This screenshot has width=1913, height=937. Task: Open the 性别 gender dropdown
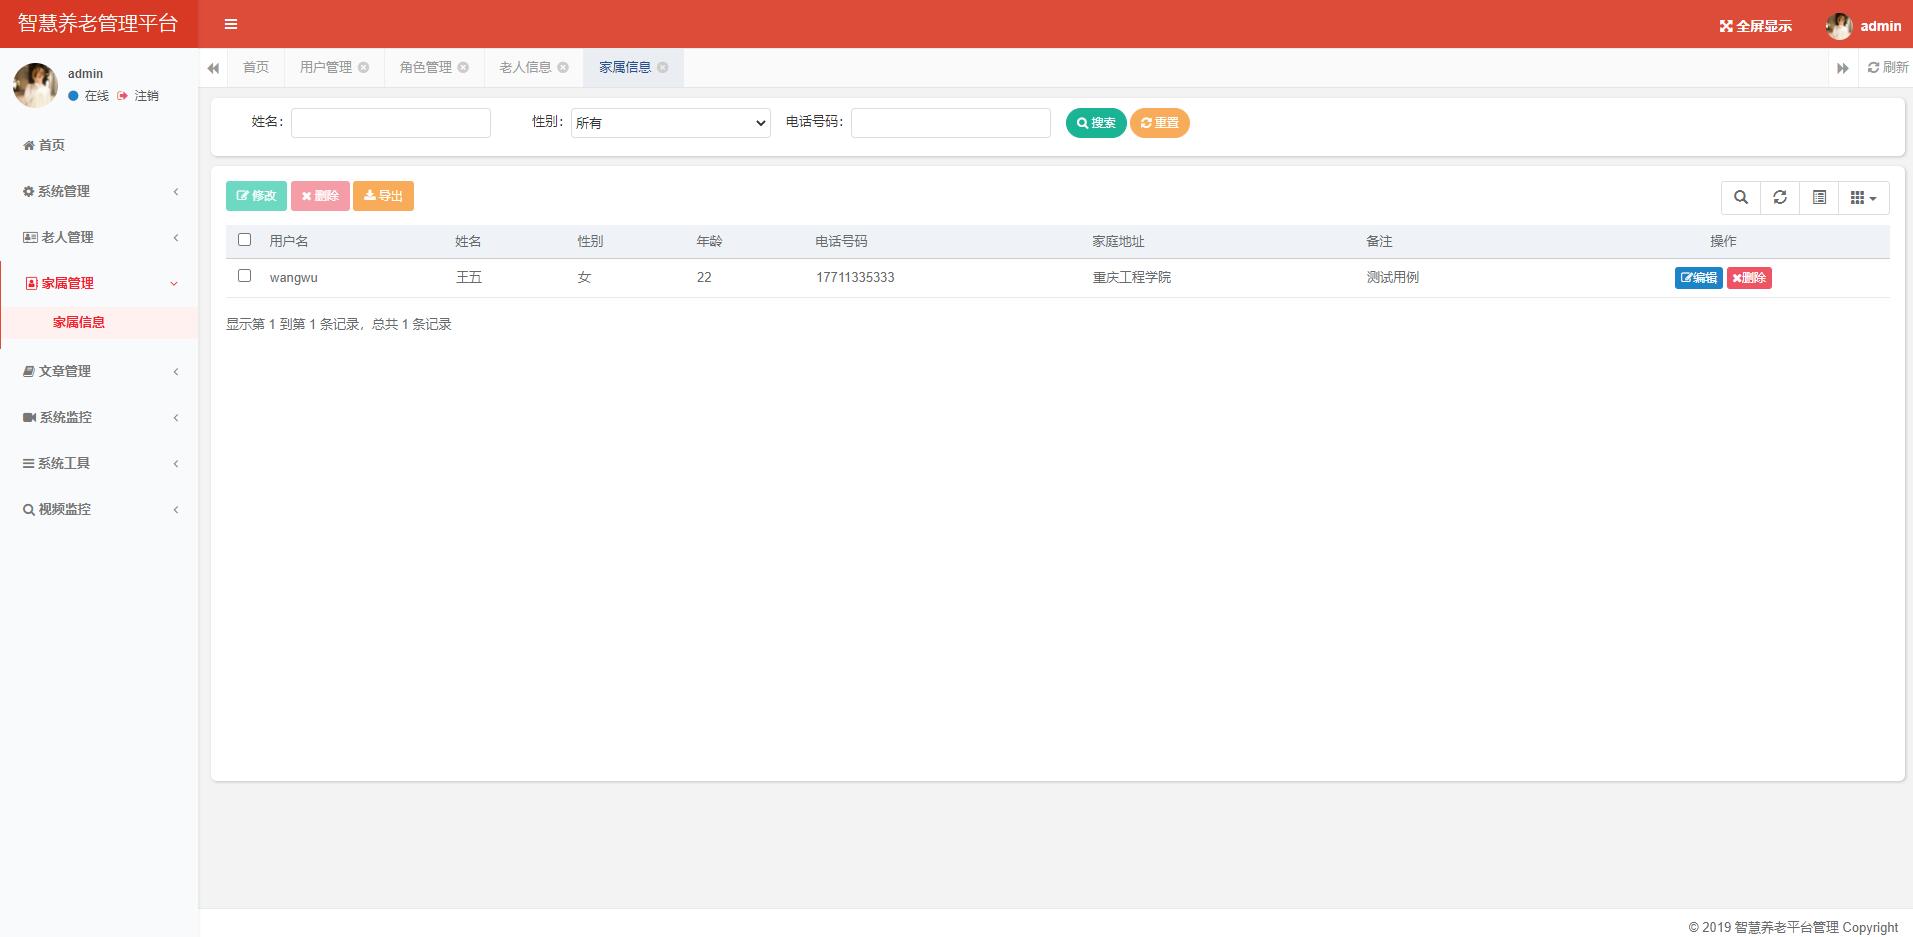click(670, 122)
